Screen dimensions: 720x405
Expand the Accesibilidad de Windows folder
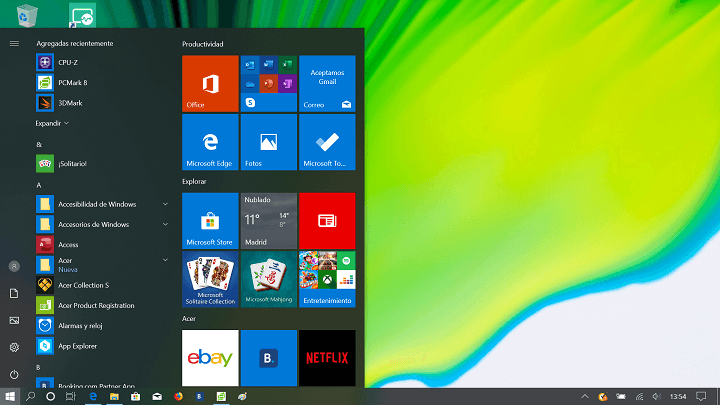click(165, 204)
